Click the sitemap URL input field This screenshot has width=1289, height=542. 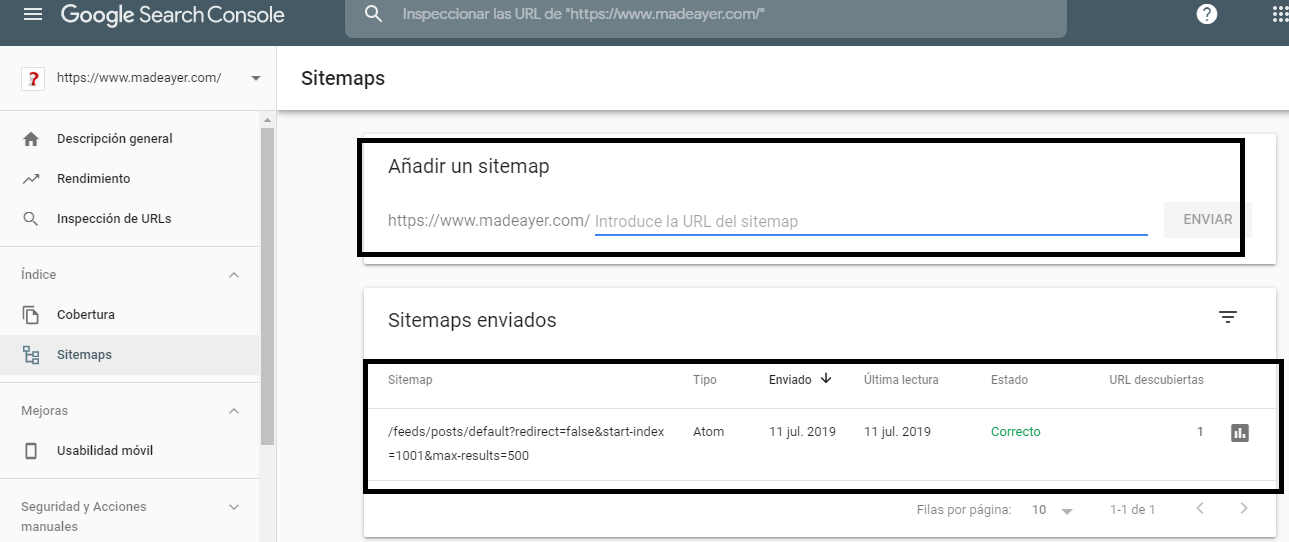pyautogui.click(x=871, y=221)
